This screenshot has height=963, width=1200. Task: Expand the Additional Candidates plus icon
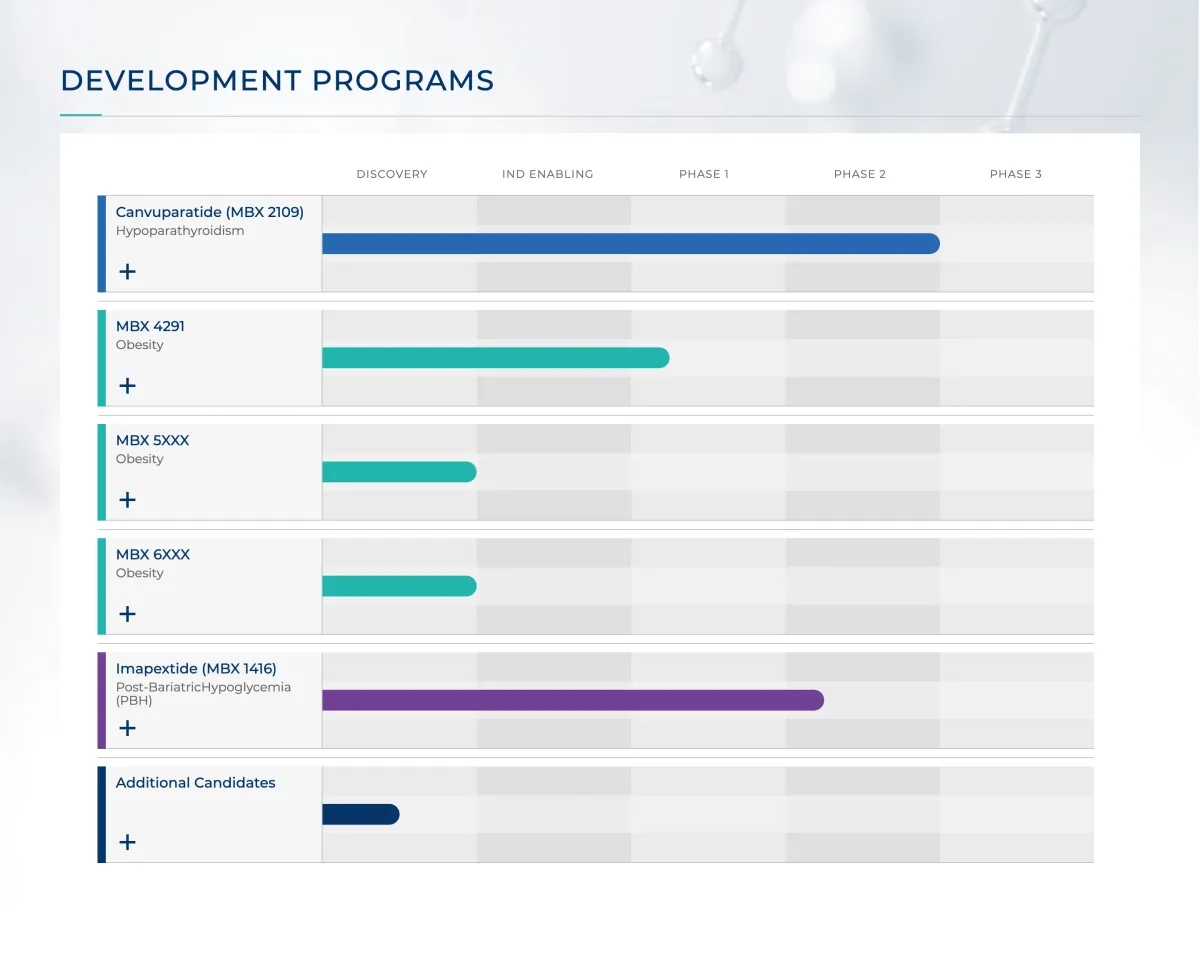click(x=127, y=842)
